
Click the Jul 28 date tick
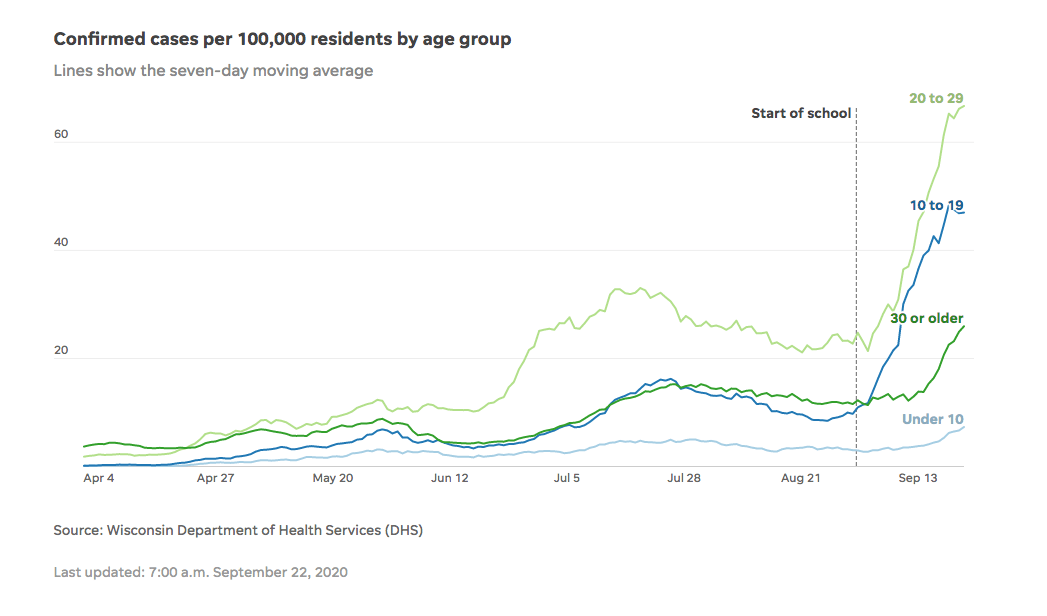point(683,478)
